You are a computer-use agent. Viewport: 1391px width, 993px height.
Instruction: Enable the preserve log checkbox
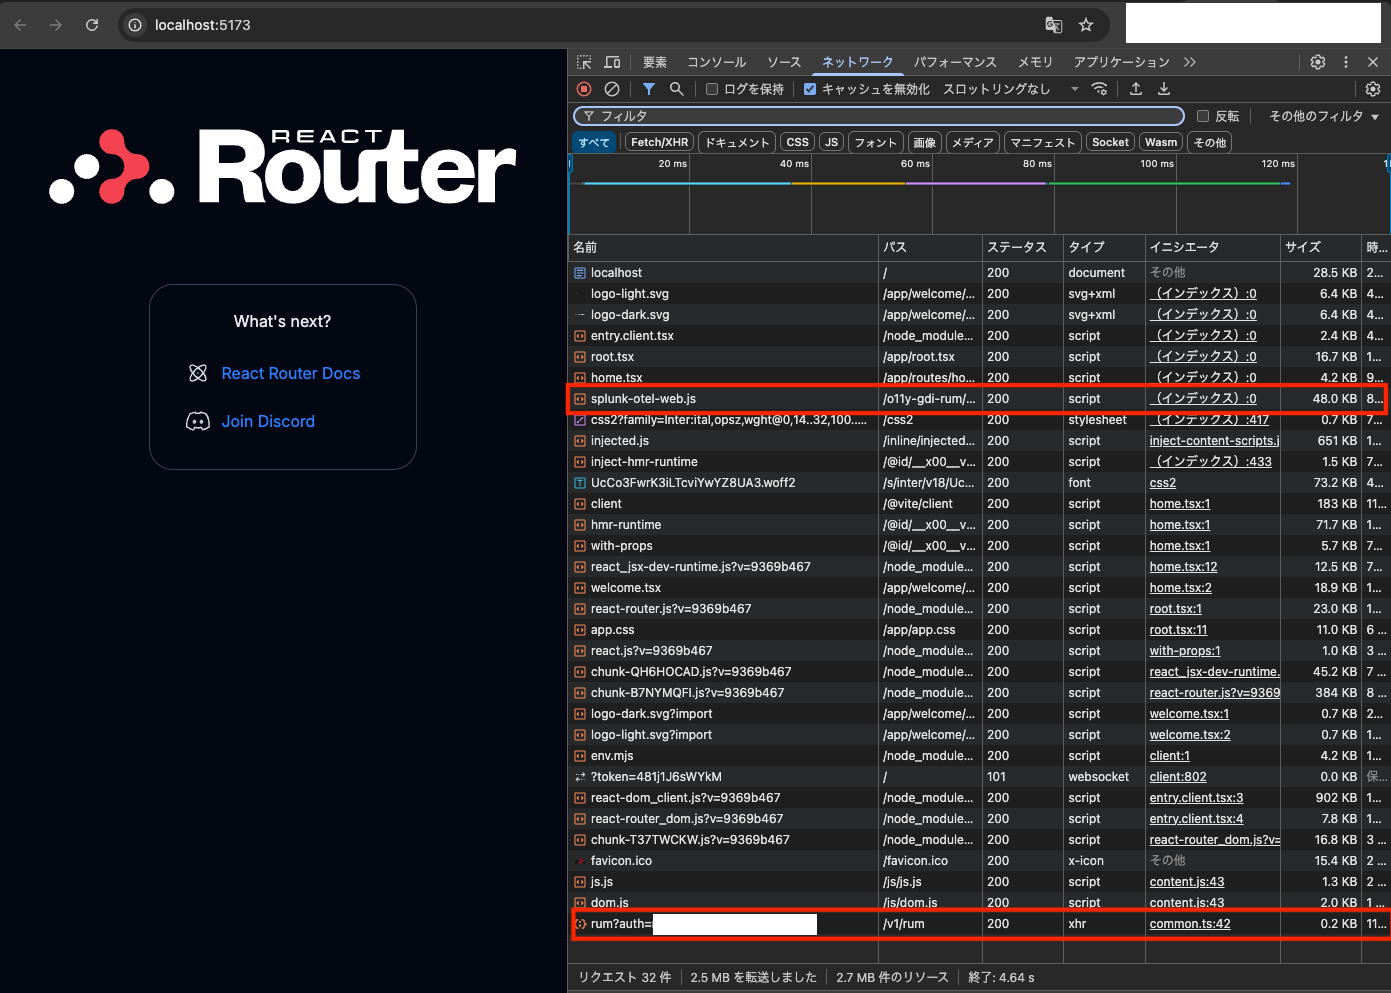(x=712, y=89)
